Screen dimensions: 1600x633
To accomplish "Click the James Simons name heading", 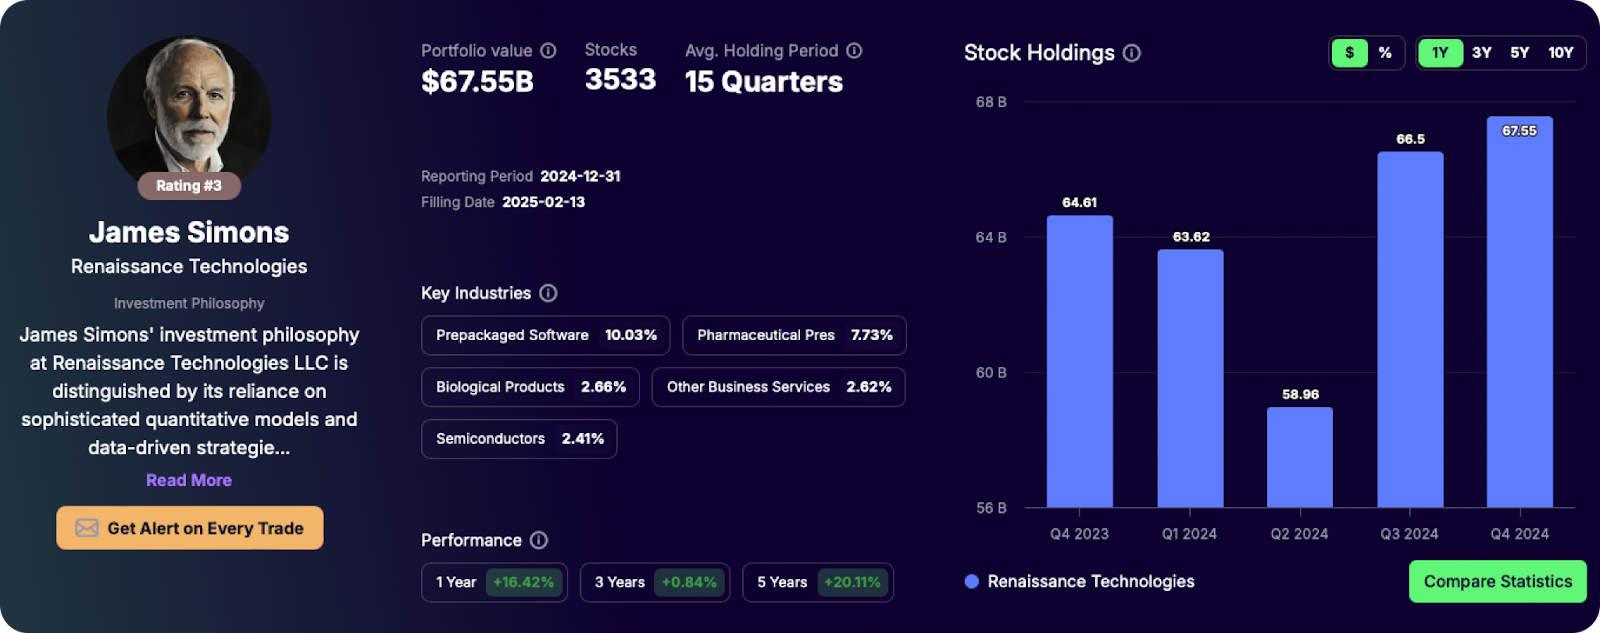I will click(189, 232).
